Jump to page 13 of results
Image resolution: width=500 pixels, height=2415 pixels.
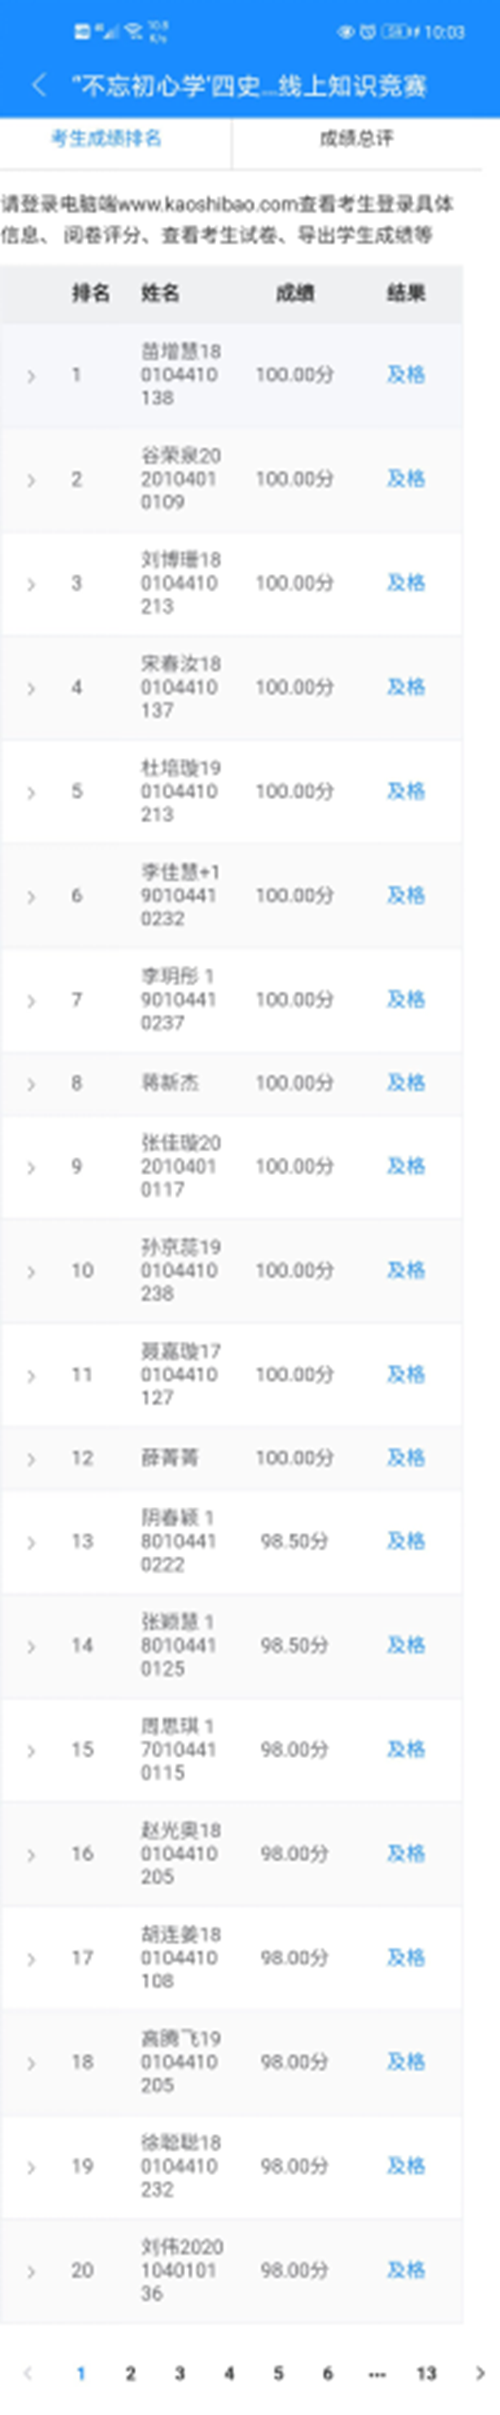(426, 2373)
